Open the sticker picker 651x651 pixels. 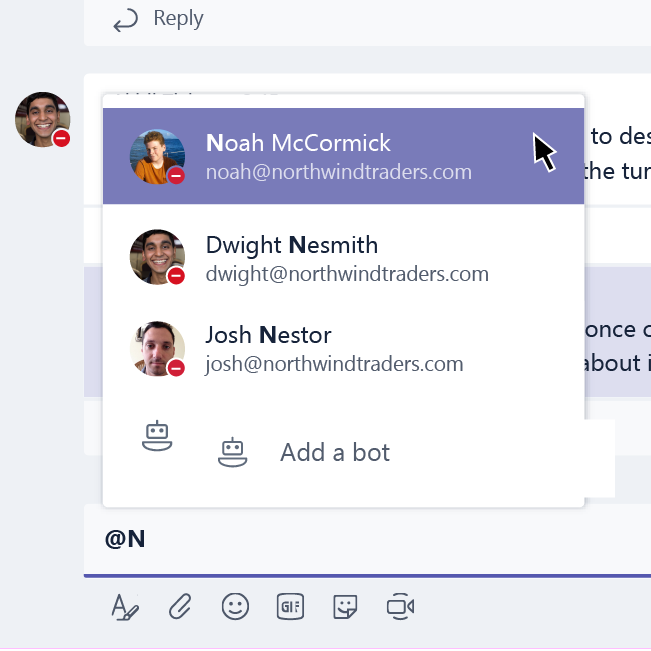345,606
